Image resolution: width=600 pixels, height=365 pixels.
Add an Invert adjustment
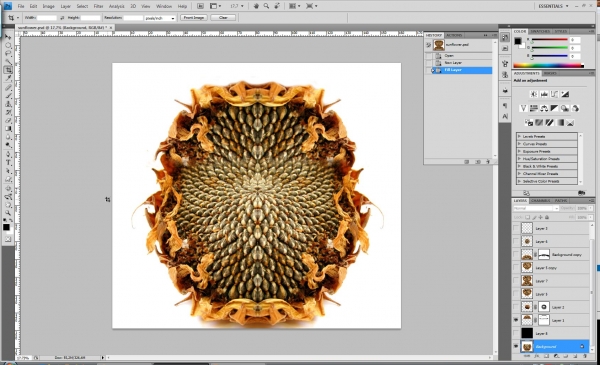pyautogui.click(x=528, y=123)
